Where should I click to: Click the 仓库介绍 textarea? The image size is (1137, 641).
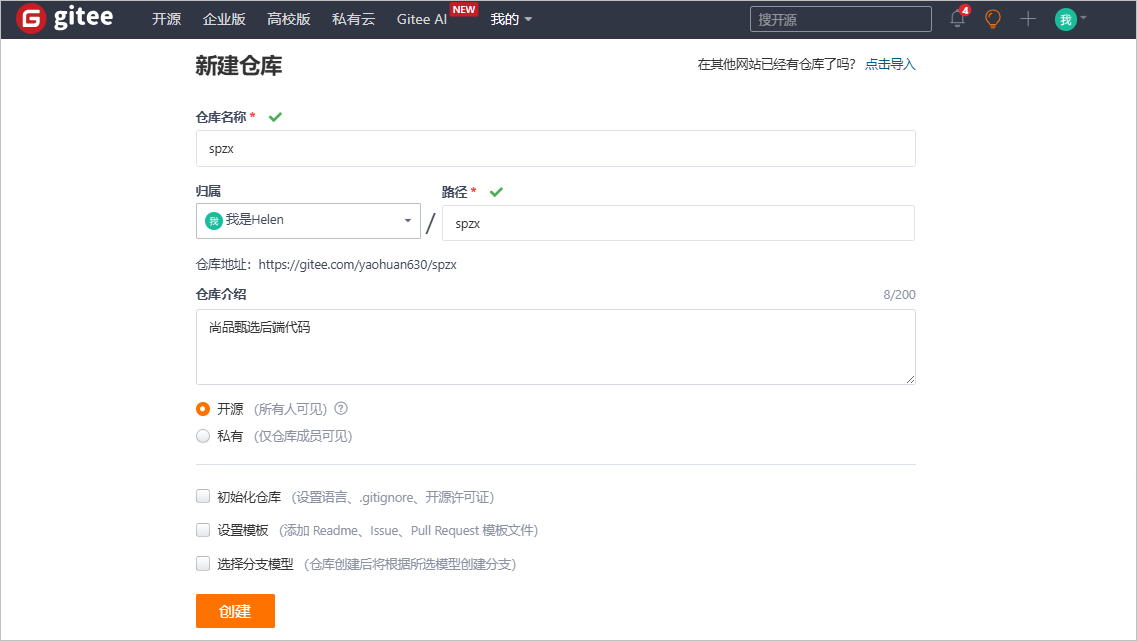(x=555, y=347)
